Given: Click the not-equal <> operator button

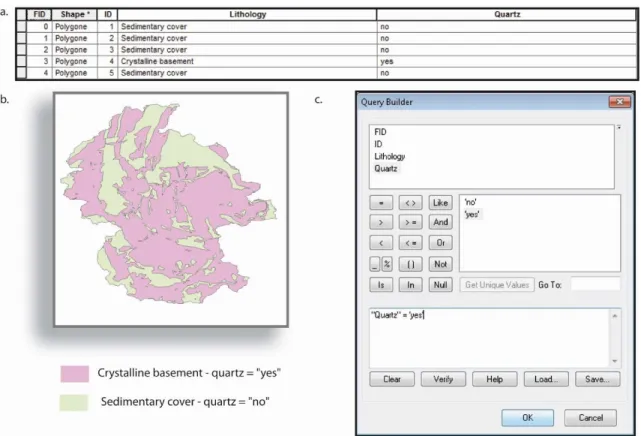Looking at the screenshot, I should pos(410,203).
